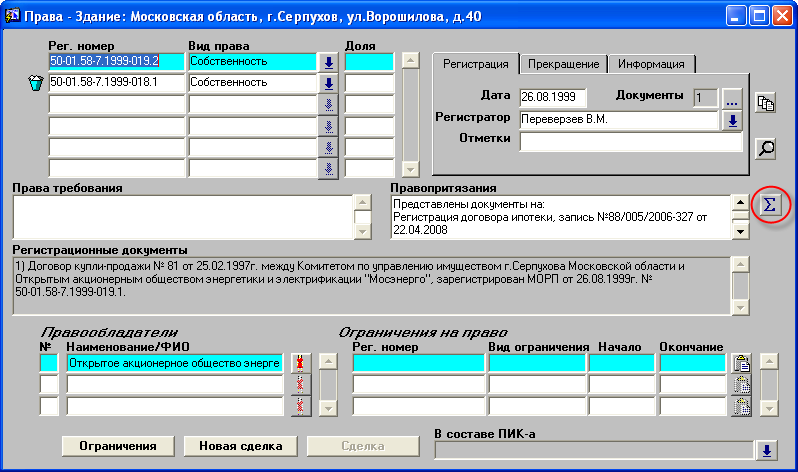The image size is (798, 472).
Task: Click the Ограничения button
Action: point(118,446)
